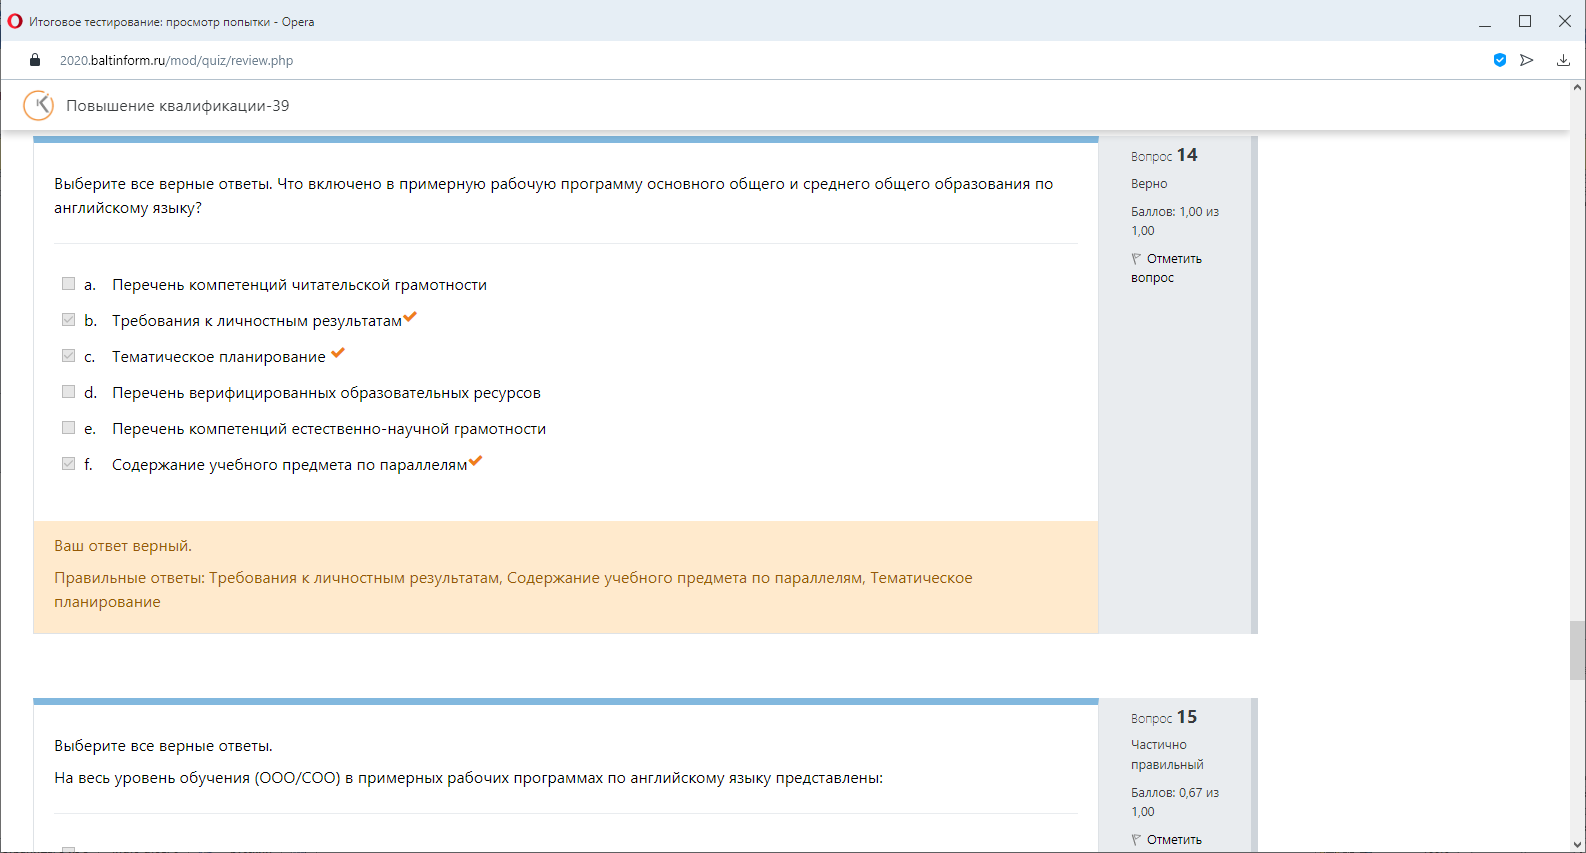Toggle checkbox e. Перечень компетенций естественно-научной грамотности
The width and height of the screenshot is (1586, 853).
[68, 428]
